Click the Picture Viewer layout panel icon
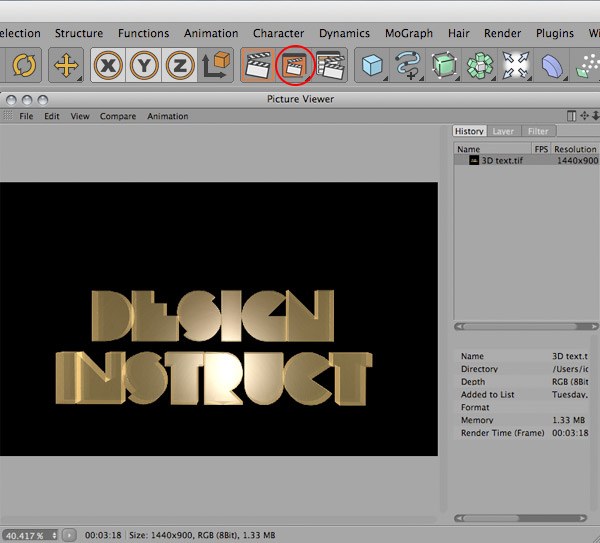This screenshot has width=600, height=543. [x=571, y=116]
